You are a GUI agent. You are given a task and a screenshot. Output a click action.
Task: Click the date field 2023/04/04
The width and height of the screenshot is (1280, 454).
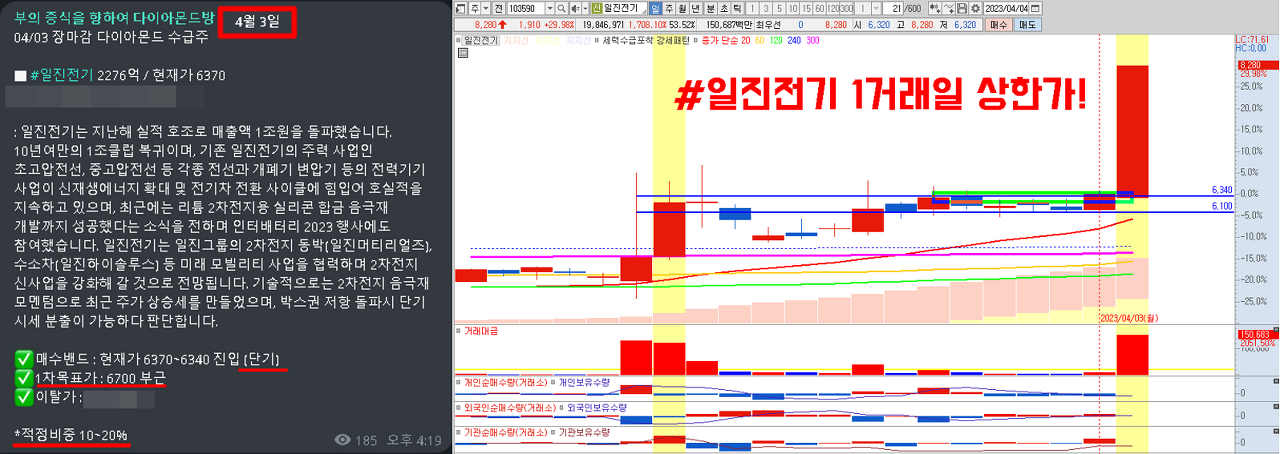pyautogui.click(x=1006, y=8)
